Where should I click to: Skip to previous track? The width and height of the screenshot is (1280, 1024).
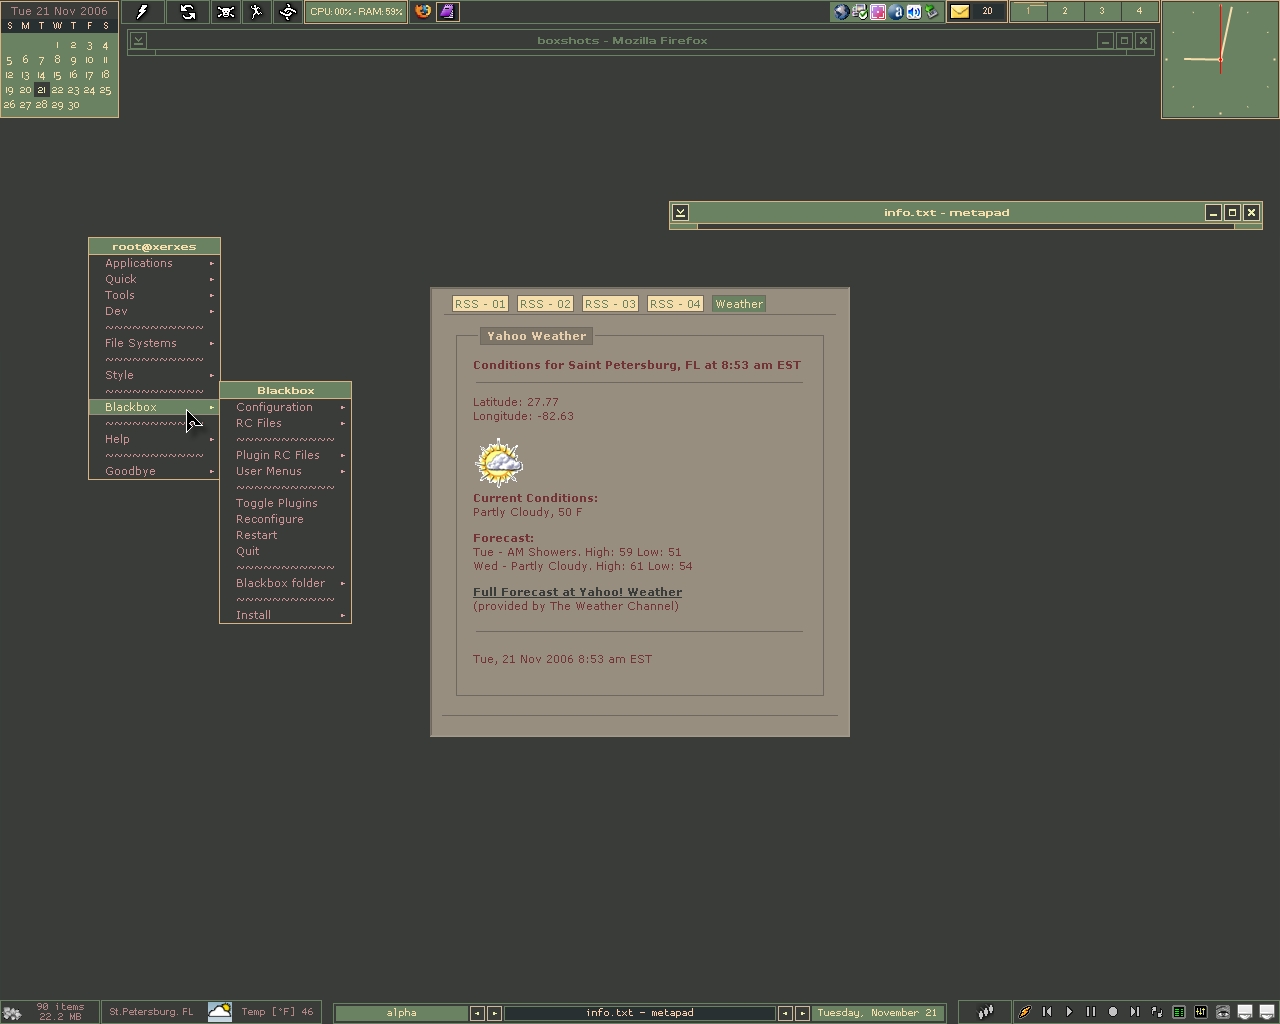point(1047,1012)
